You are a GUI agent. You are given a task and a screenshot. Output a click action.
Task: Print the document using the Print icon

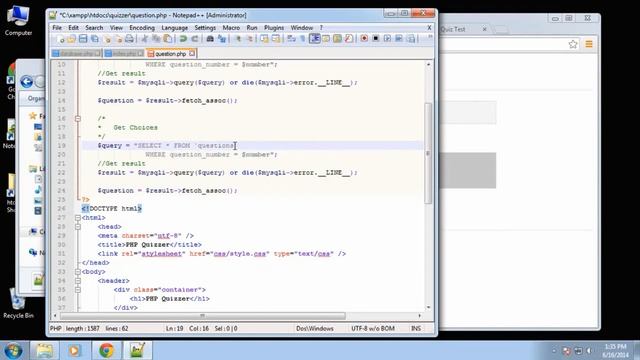[129, 39]
